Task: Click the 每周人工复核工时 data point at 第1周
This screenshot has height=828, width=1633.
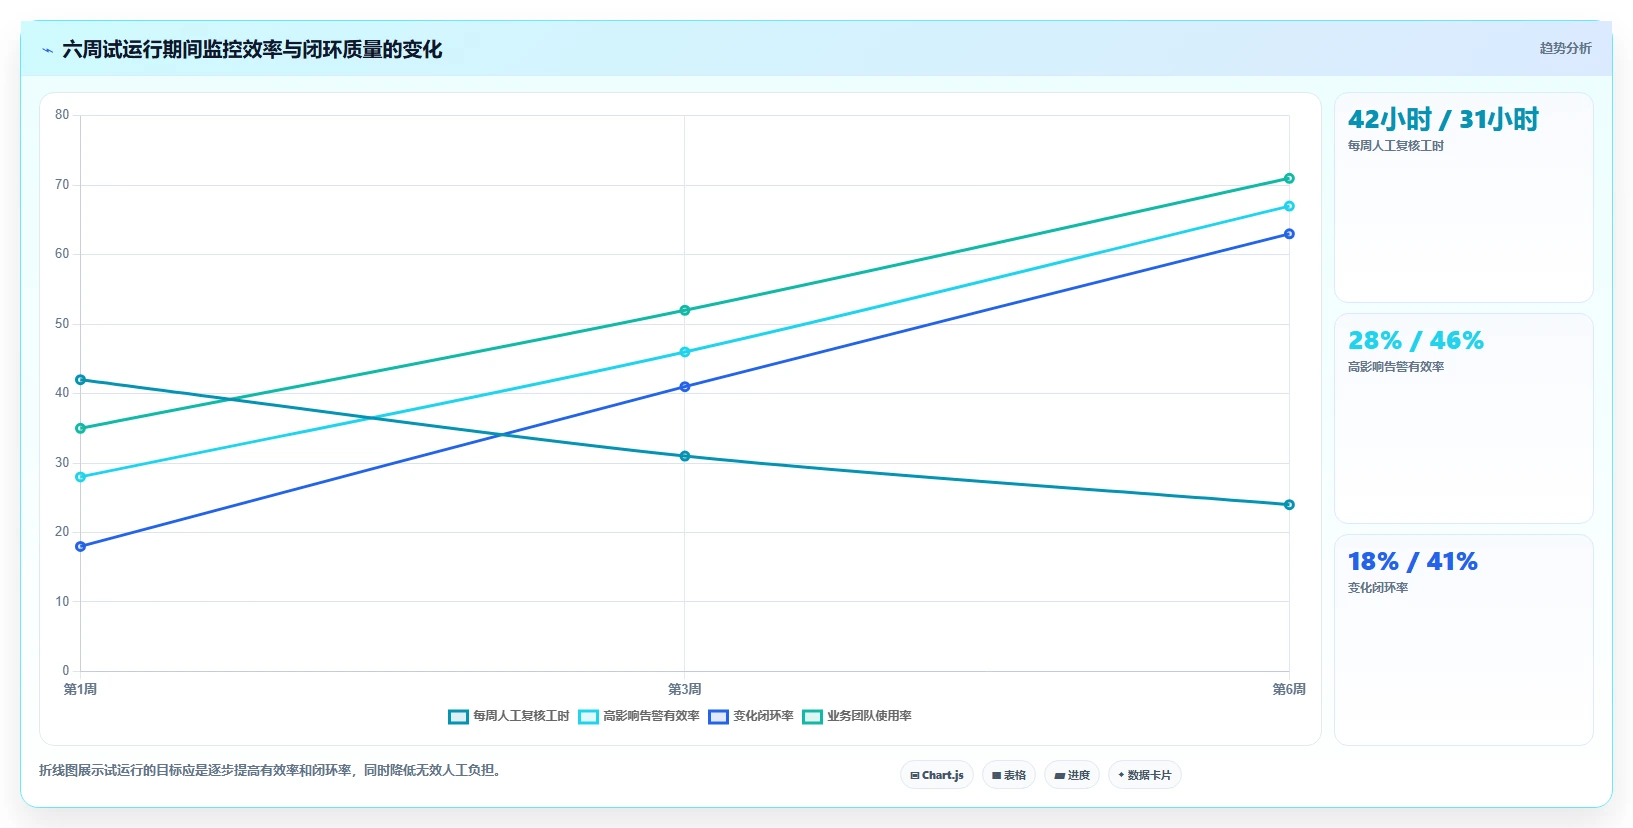Action: pyautogui.click(x=81, y=380)
